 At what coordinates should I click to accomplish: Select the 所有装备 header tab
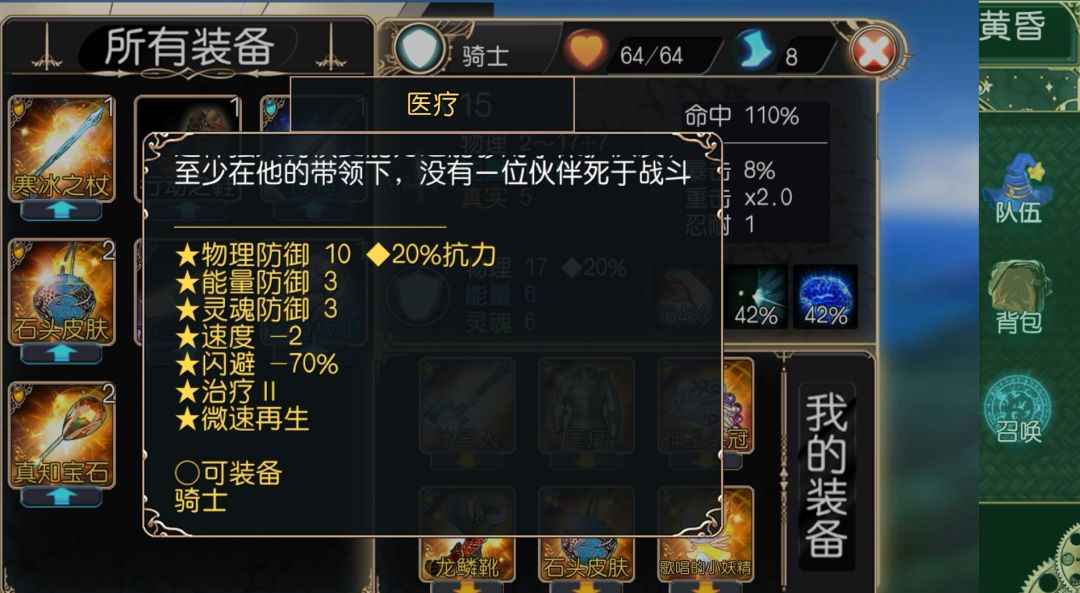tap(189, 47)
